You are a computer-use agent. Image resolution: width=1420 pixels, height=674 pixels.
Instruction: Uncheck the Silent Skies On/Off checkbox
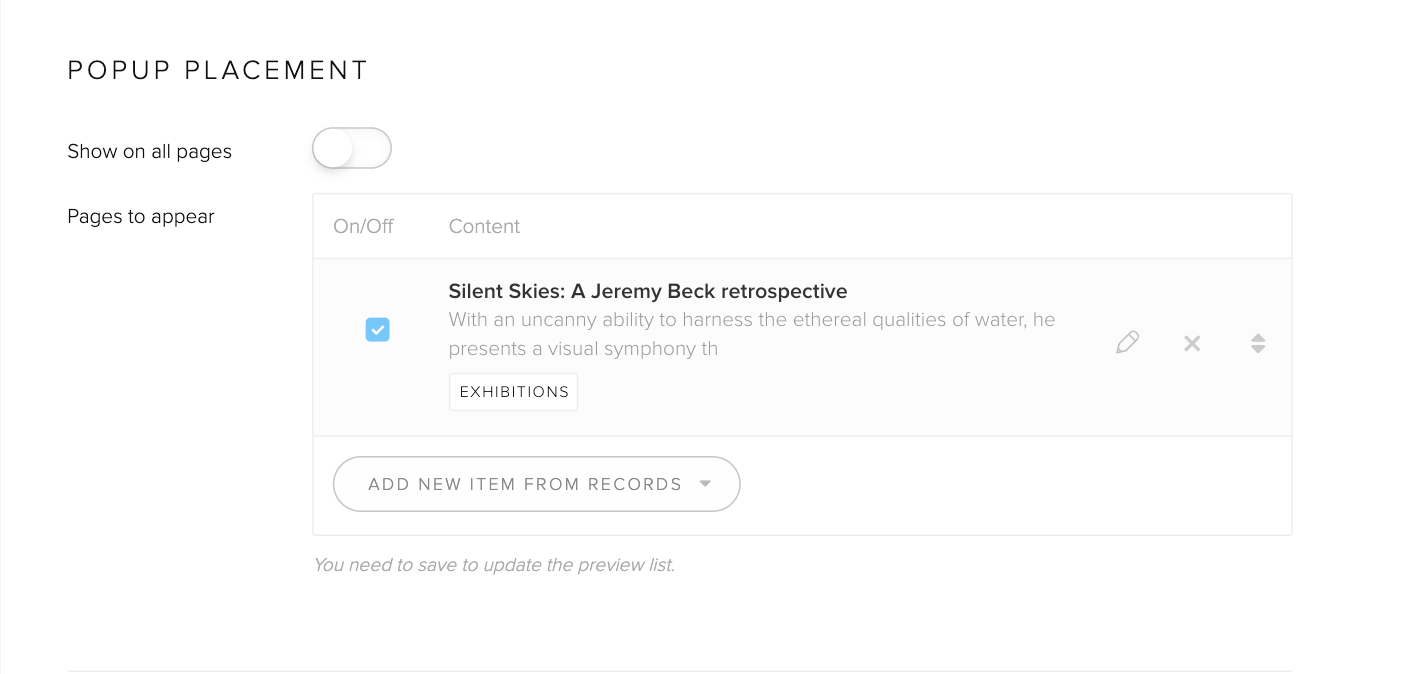pos(377,329)
